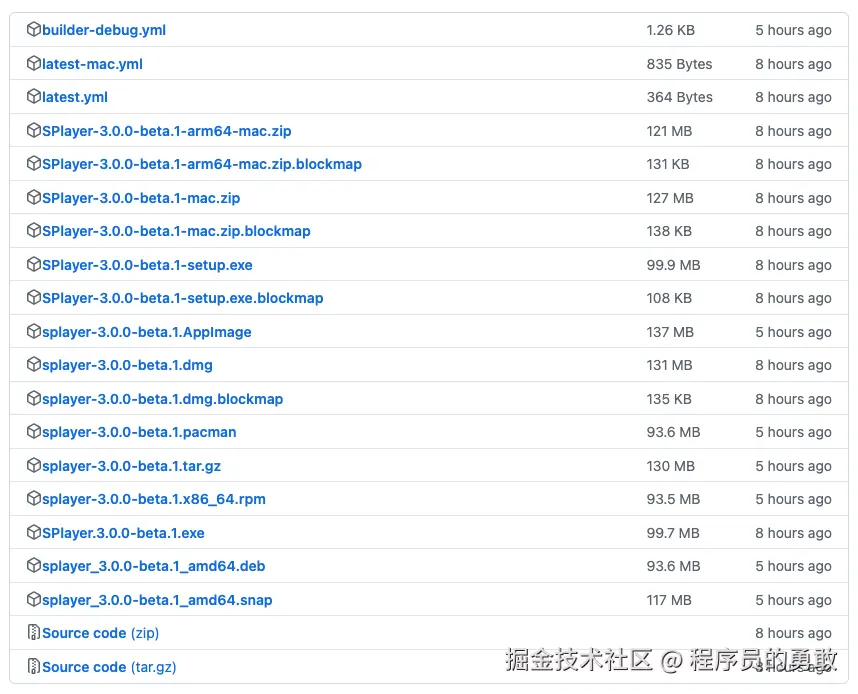Download splayer-3.0.0-beta.1.AppImage
This screenshot has width=858, height=694.
147,332
